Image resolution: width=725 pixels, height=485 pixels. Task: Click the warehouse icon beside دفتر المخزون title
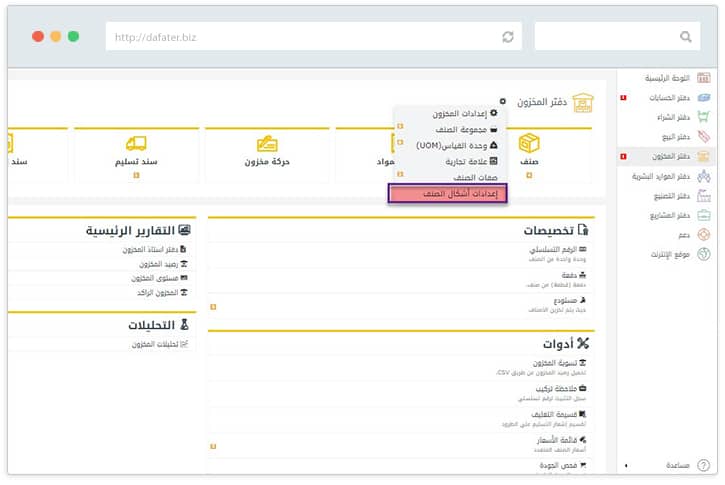583,103
